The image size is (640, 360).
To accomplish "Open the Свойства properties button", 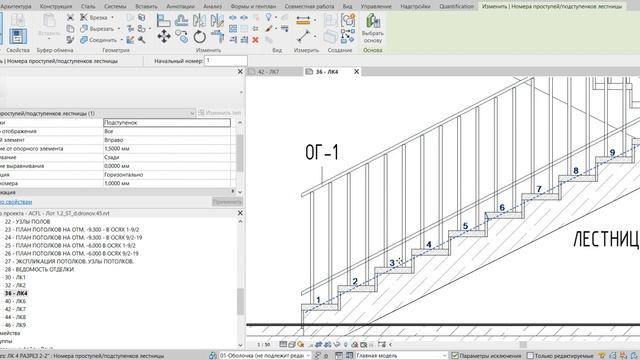I will [x=18, y=37].
